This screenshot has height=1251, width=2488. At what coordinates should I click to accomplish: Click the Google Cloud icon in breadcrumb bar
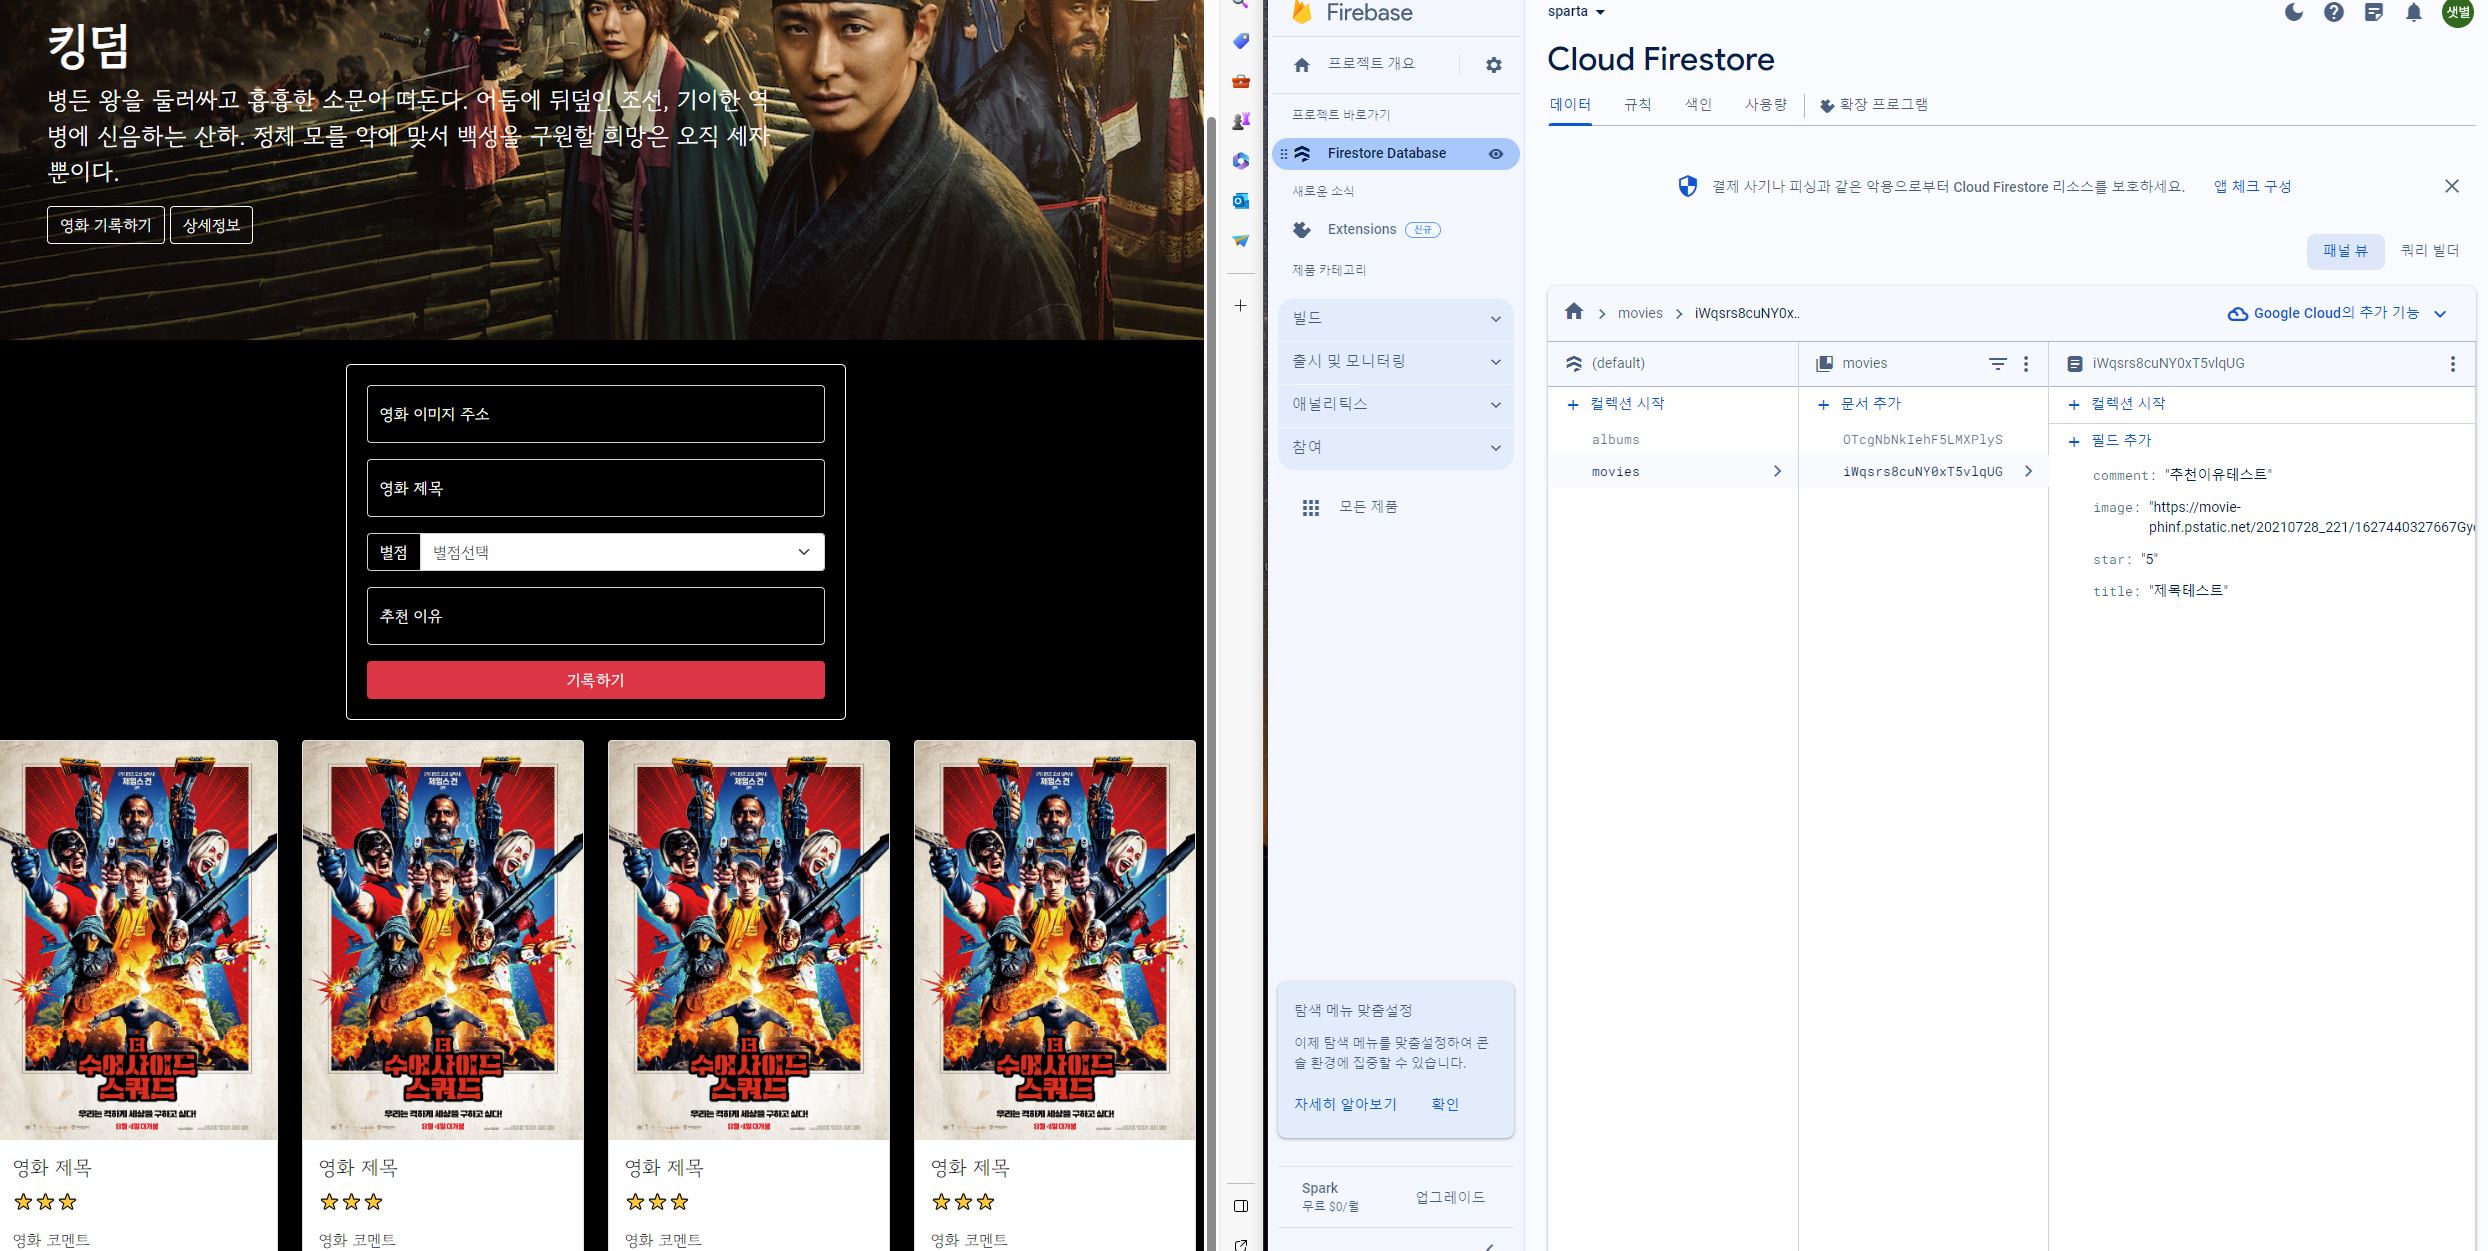(2238, 314)
